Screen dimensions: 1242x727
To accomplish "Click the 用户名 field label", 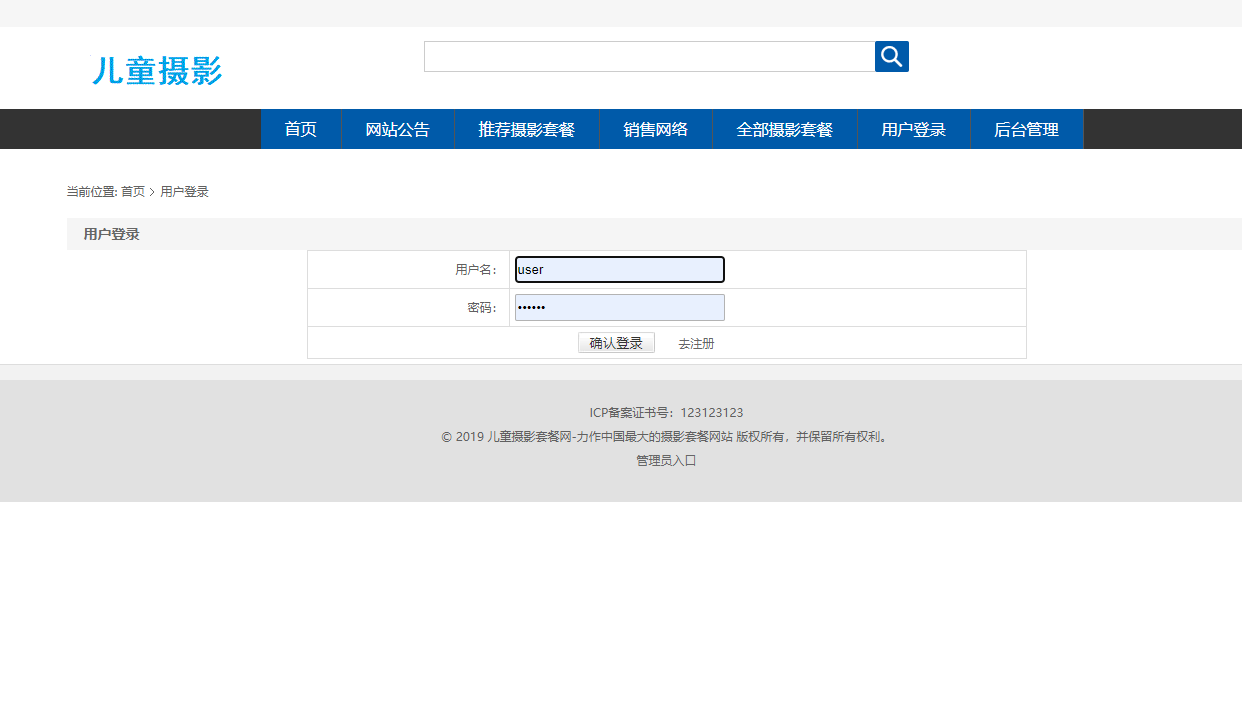I will pyautogui.click(x=480, y=269).
